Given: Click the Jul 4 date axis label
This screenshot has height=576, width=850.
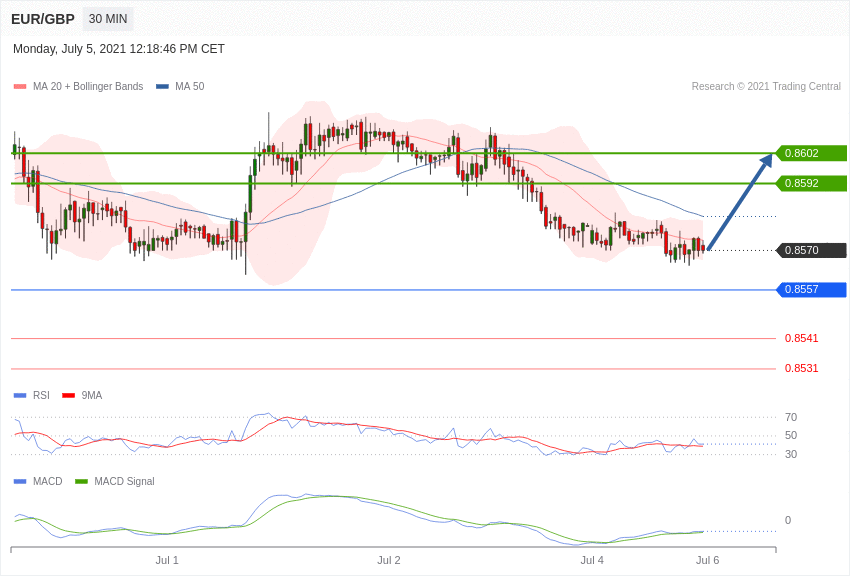Looking at the screenshot, I should [592, 560].
